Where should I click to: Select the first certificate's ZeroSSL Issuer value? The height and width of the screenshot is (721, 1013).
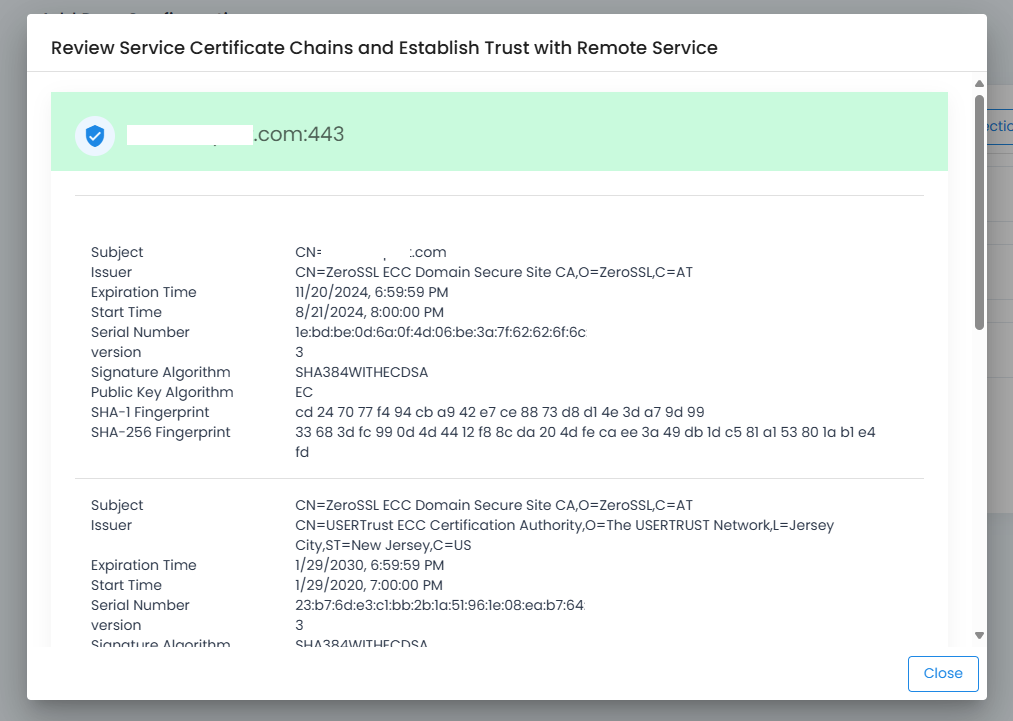[494, 272]
